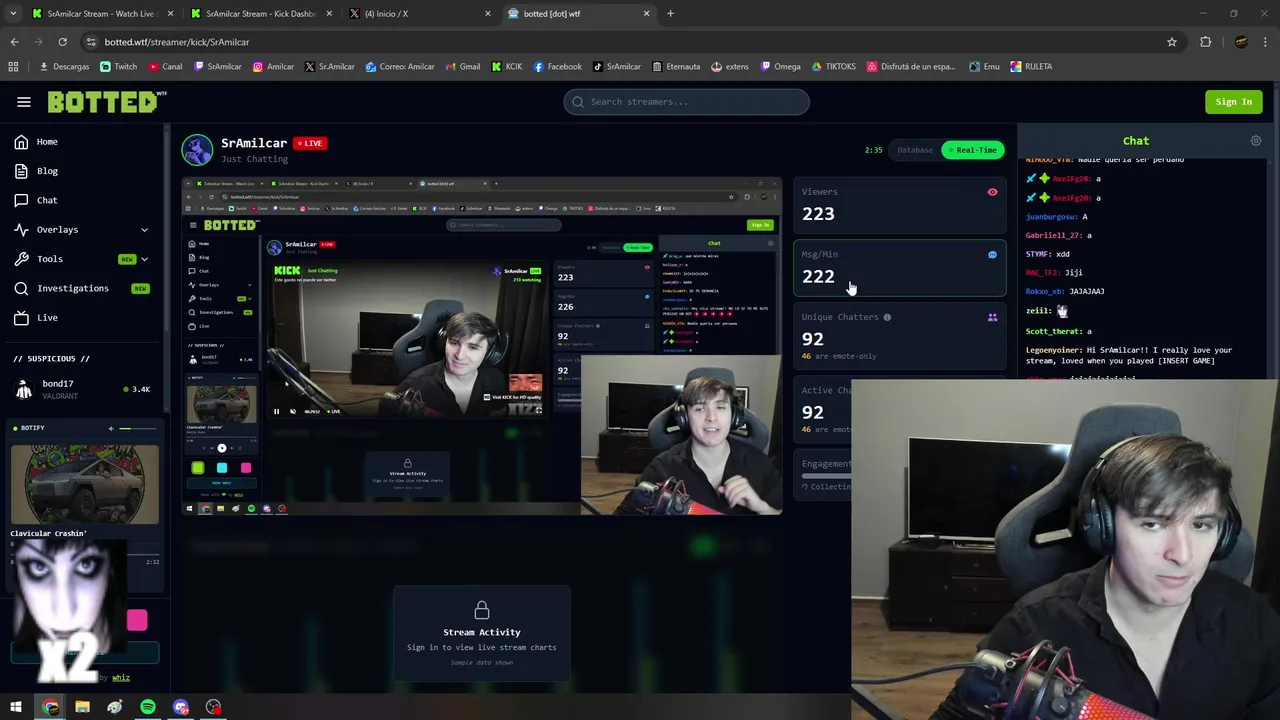The image size is (1280, 720).
Task: Go back with the browser back arrow
Action: 14,42
